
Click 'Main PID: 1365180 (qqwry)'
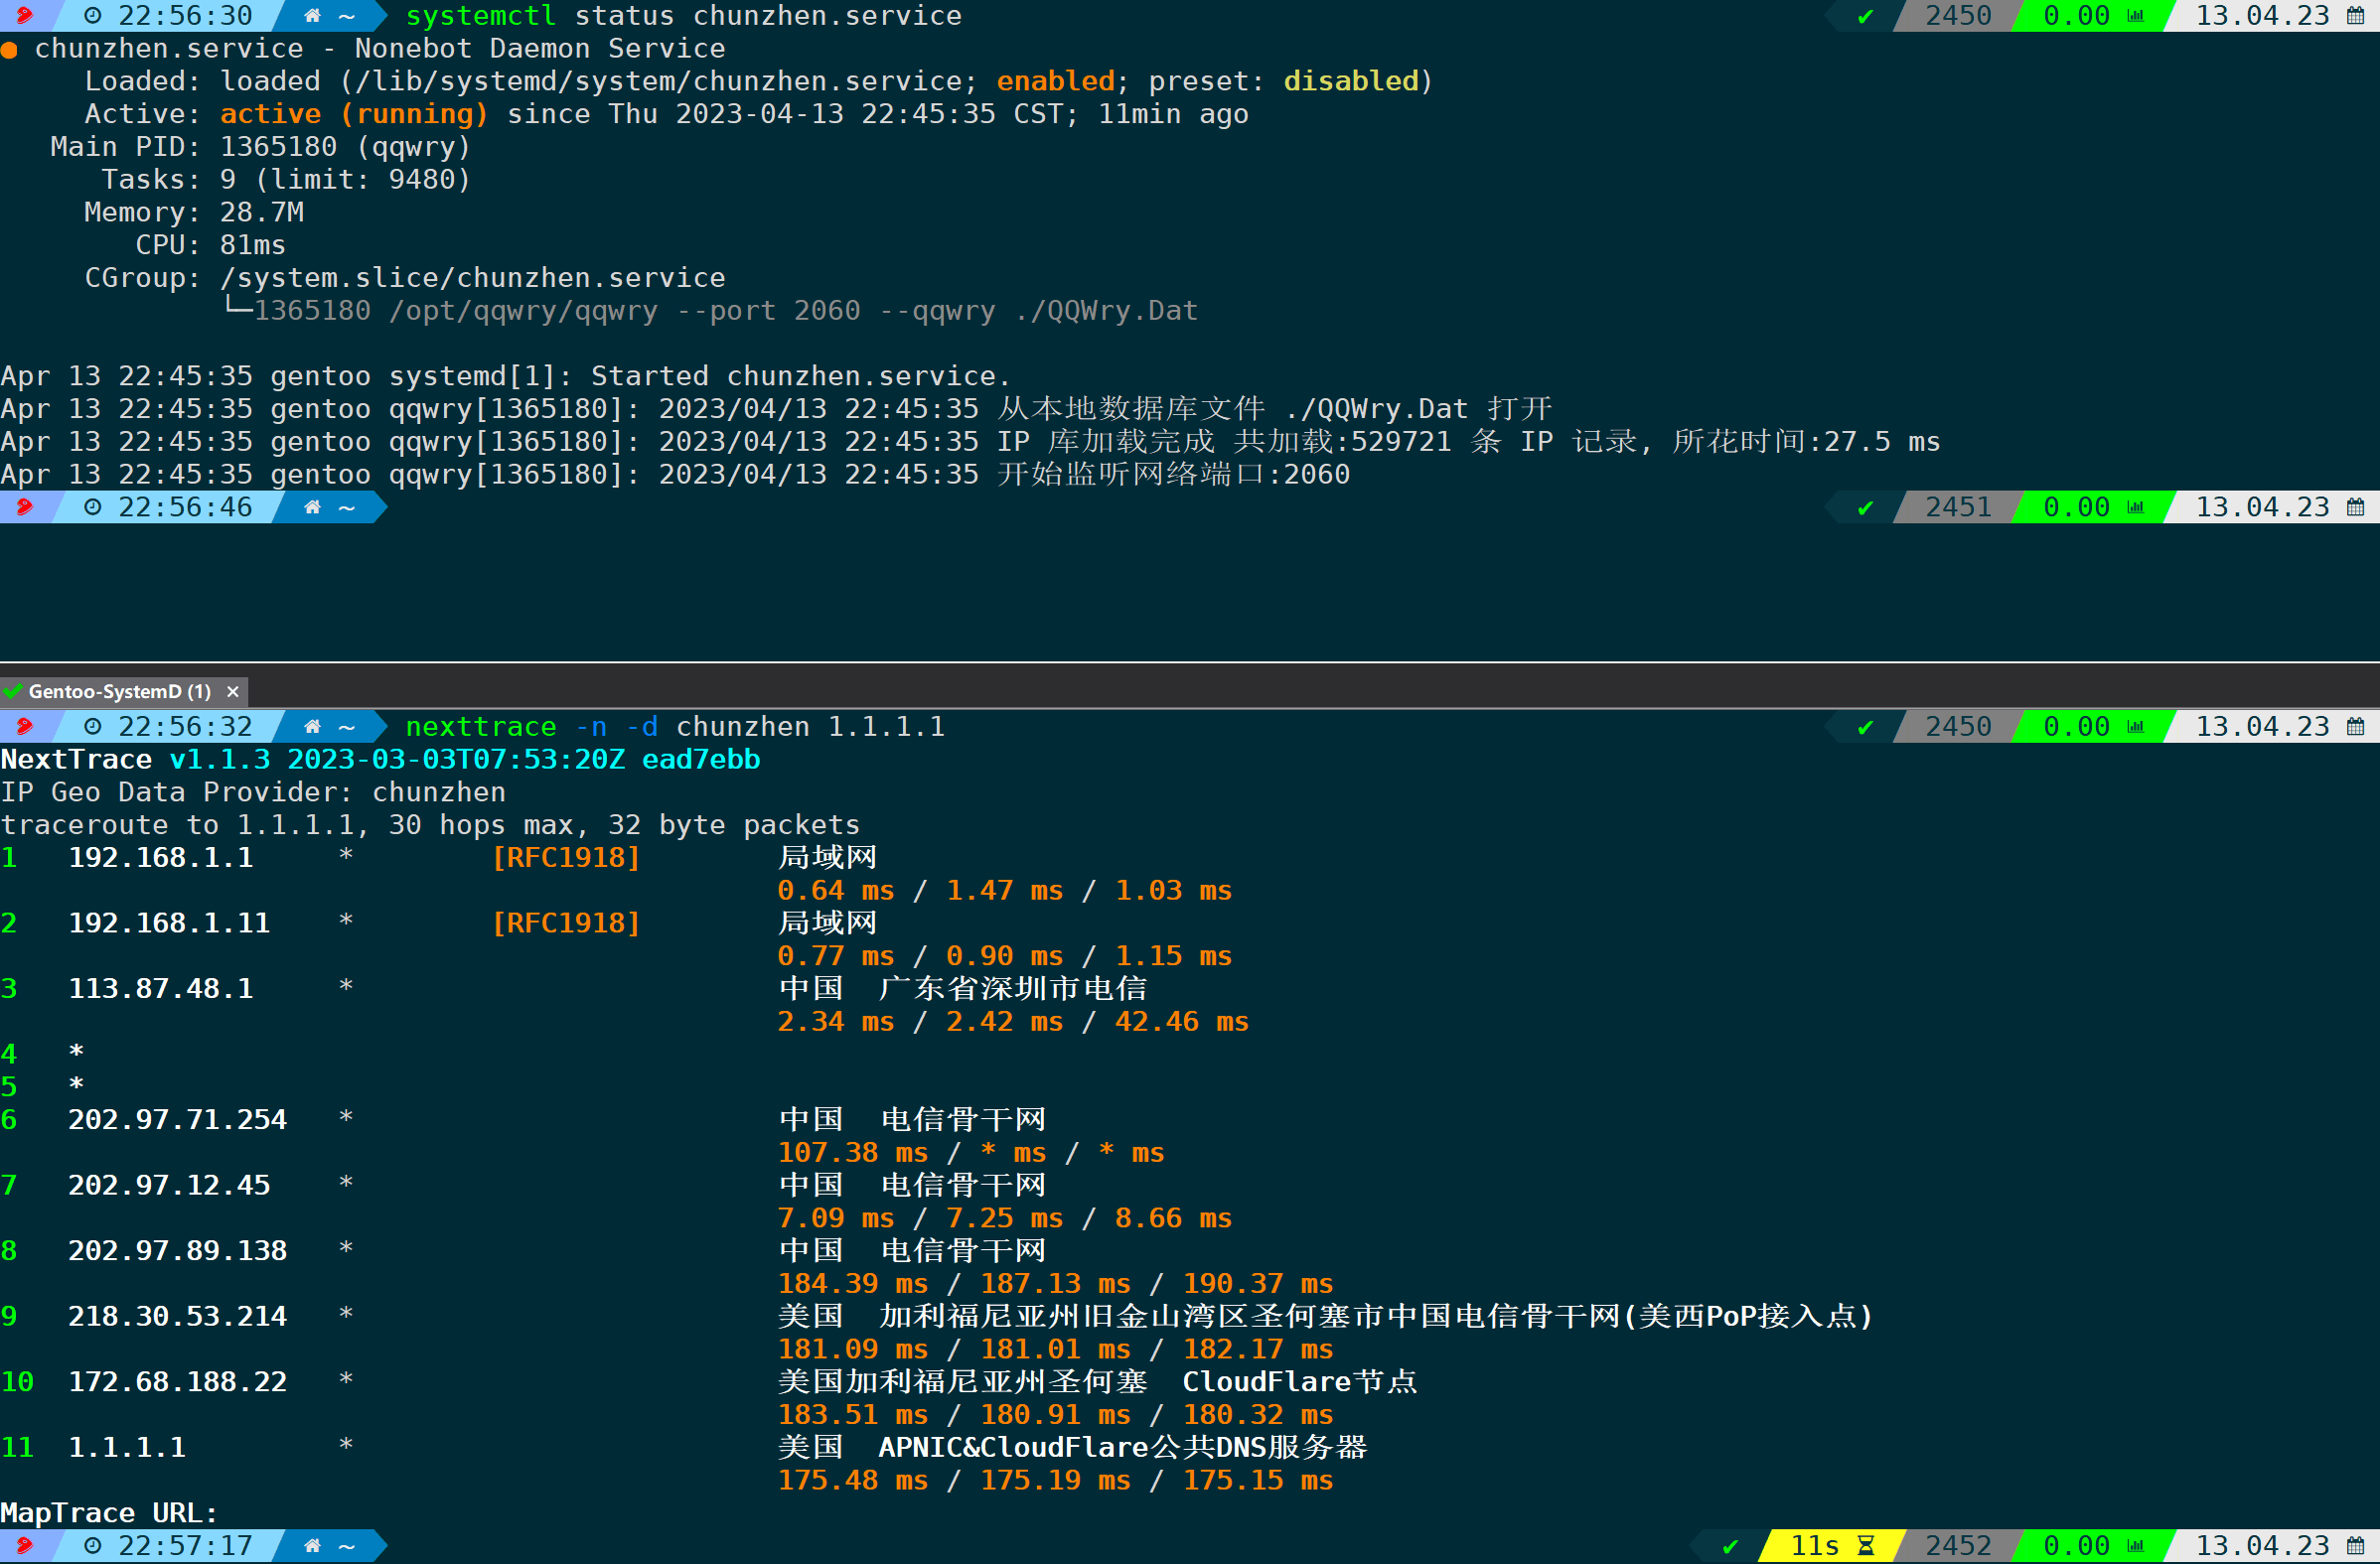pos(260,147)
